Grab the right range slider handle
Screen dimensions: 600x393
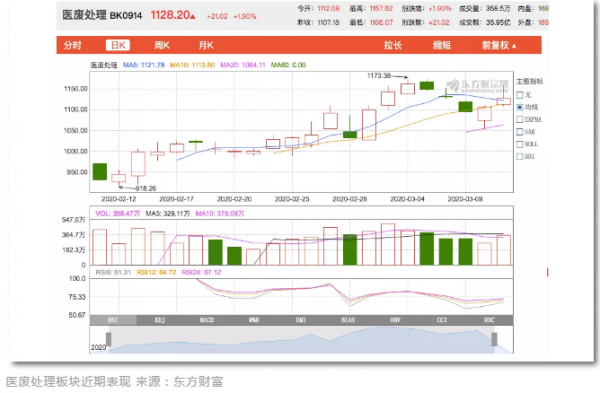[x=494, y=339]
